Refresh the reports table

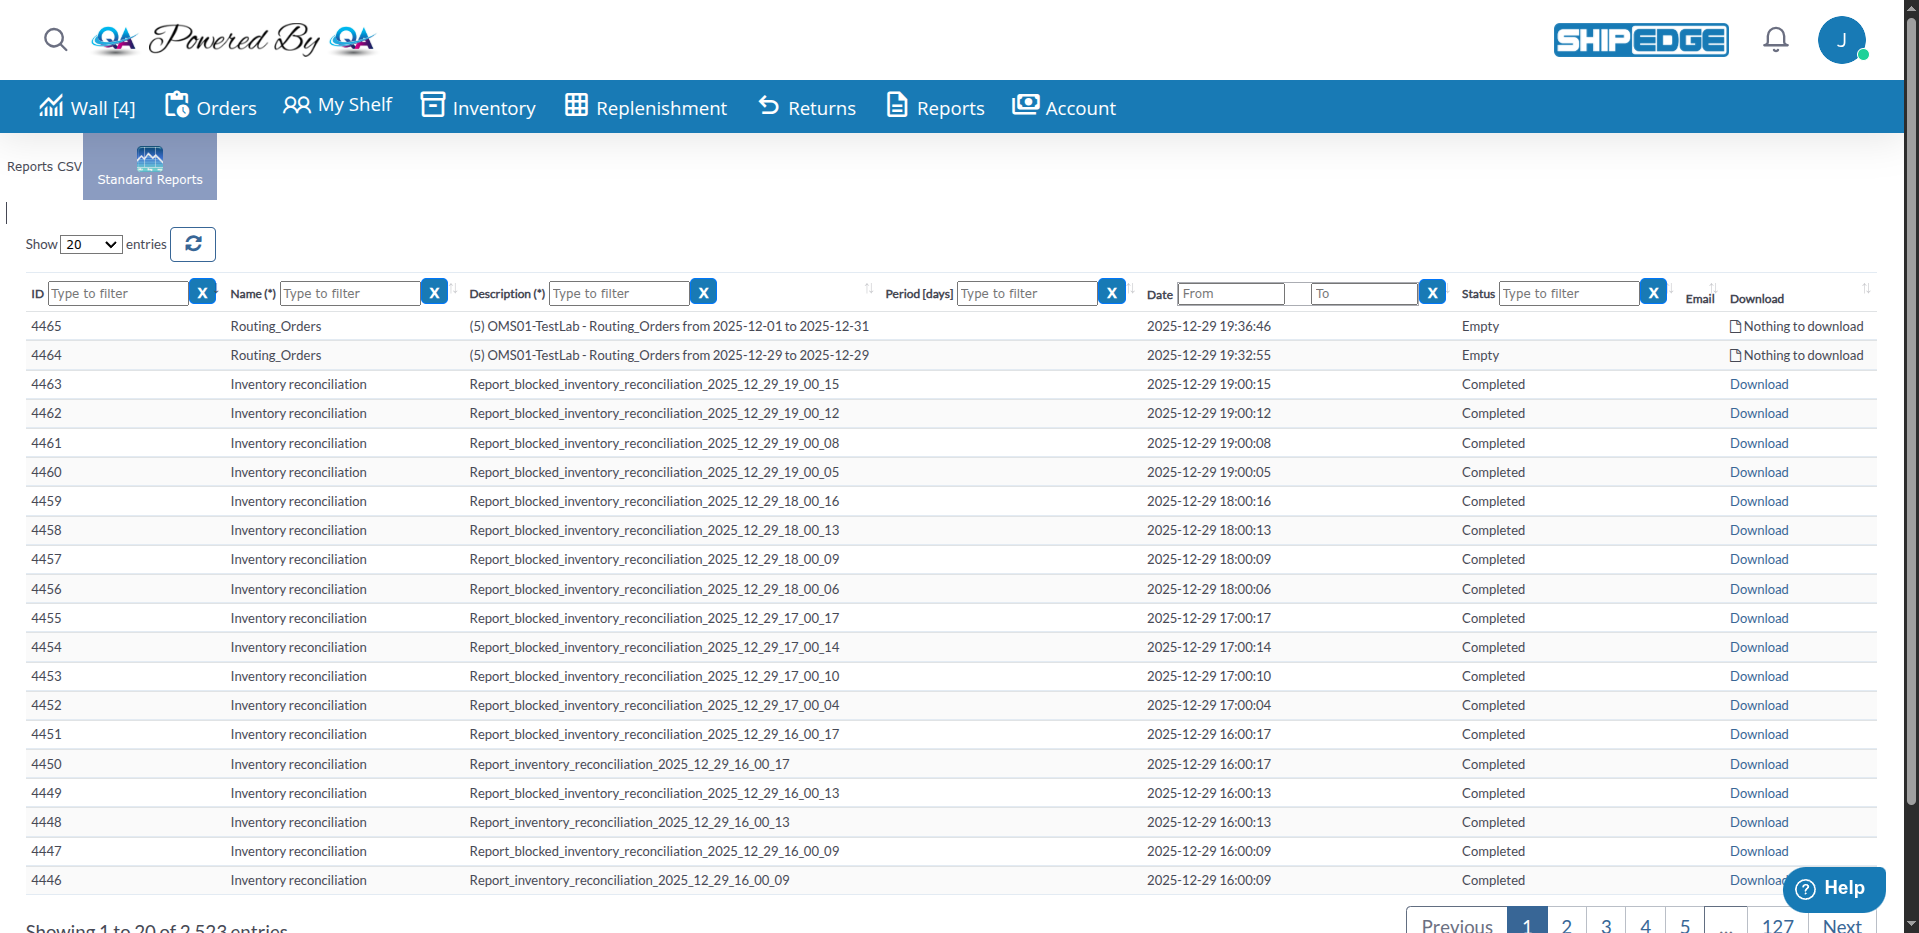[x=193, y=244]
